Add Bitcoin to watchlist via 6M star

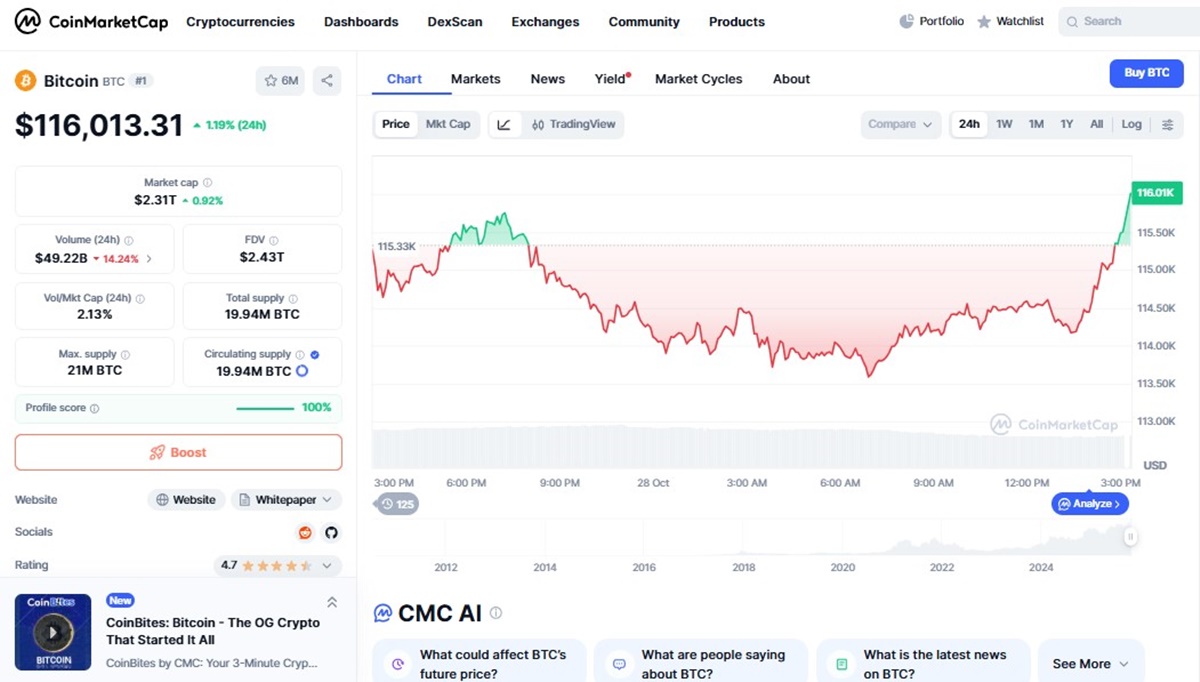(280, 81)
